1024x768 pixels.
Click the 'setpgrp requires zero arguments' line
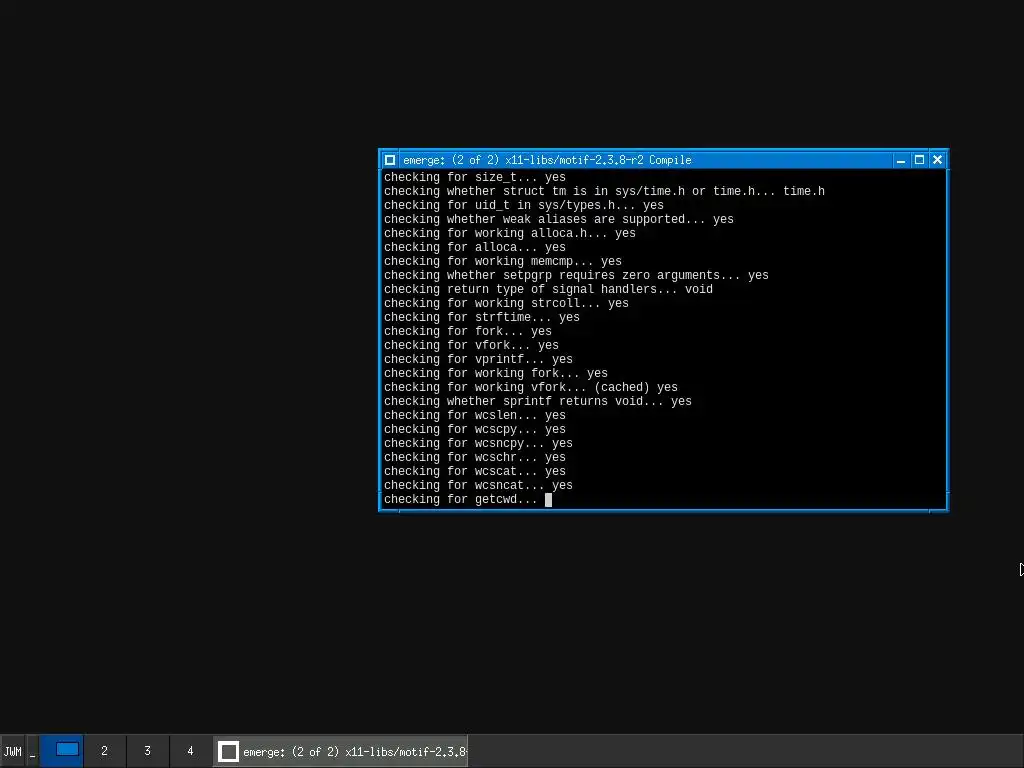tap(576, 276)
